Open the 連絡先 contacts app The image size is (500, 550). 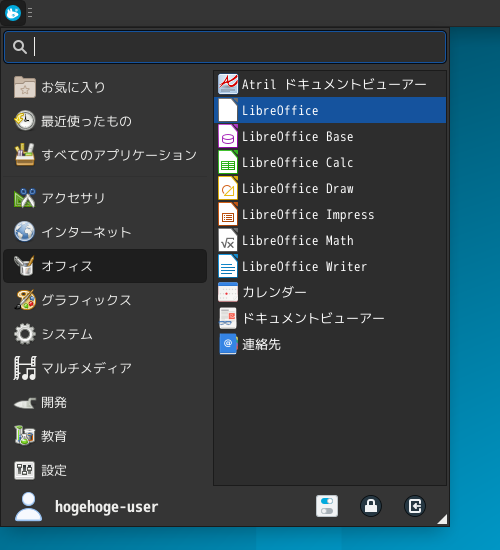[x=330, y=344]
